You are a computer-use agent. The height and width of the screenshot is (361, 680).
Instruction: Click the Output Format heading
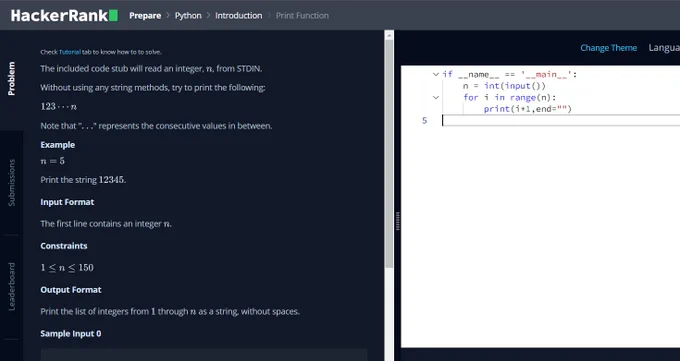pyautogui.click(x=71, y=290)
